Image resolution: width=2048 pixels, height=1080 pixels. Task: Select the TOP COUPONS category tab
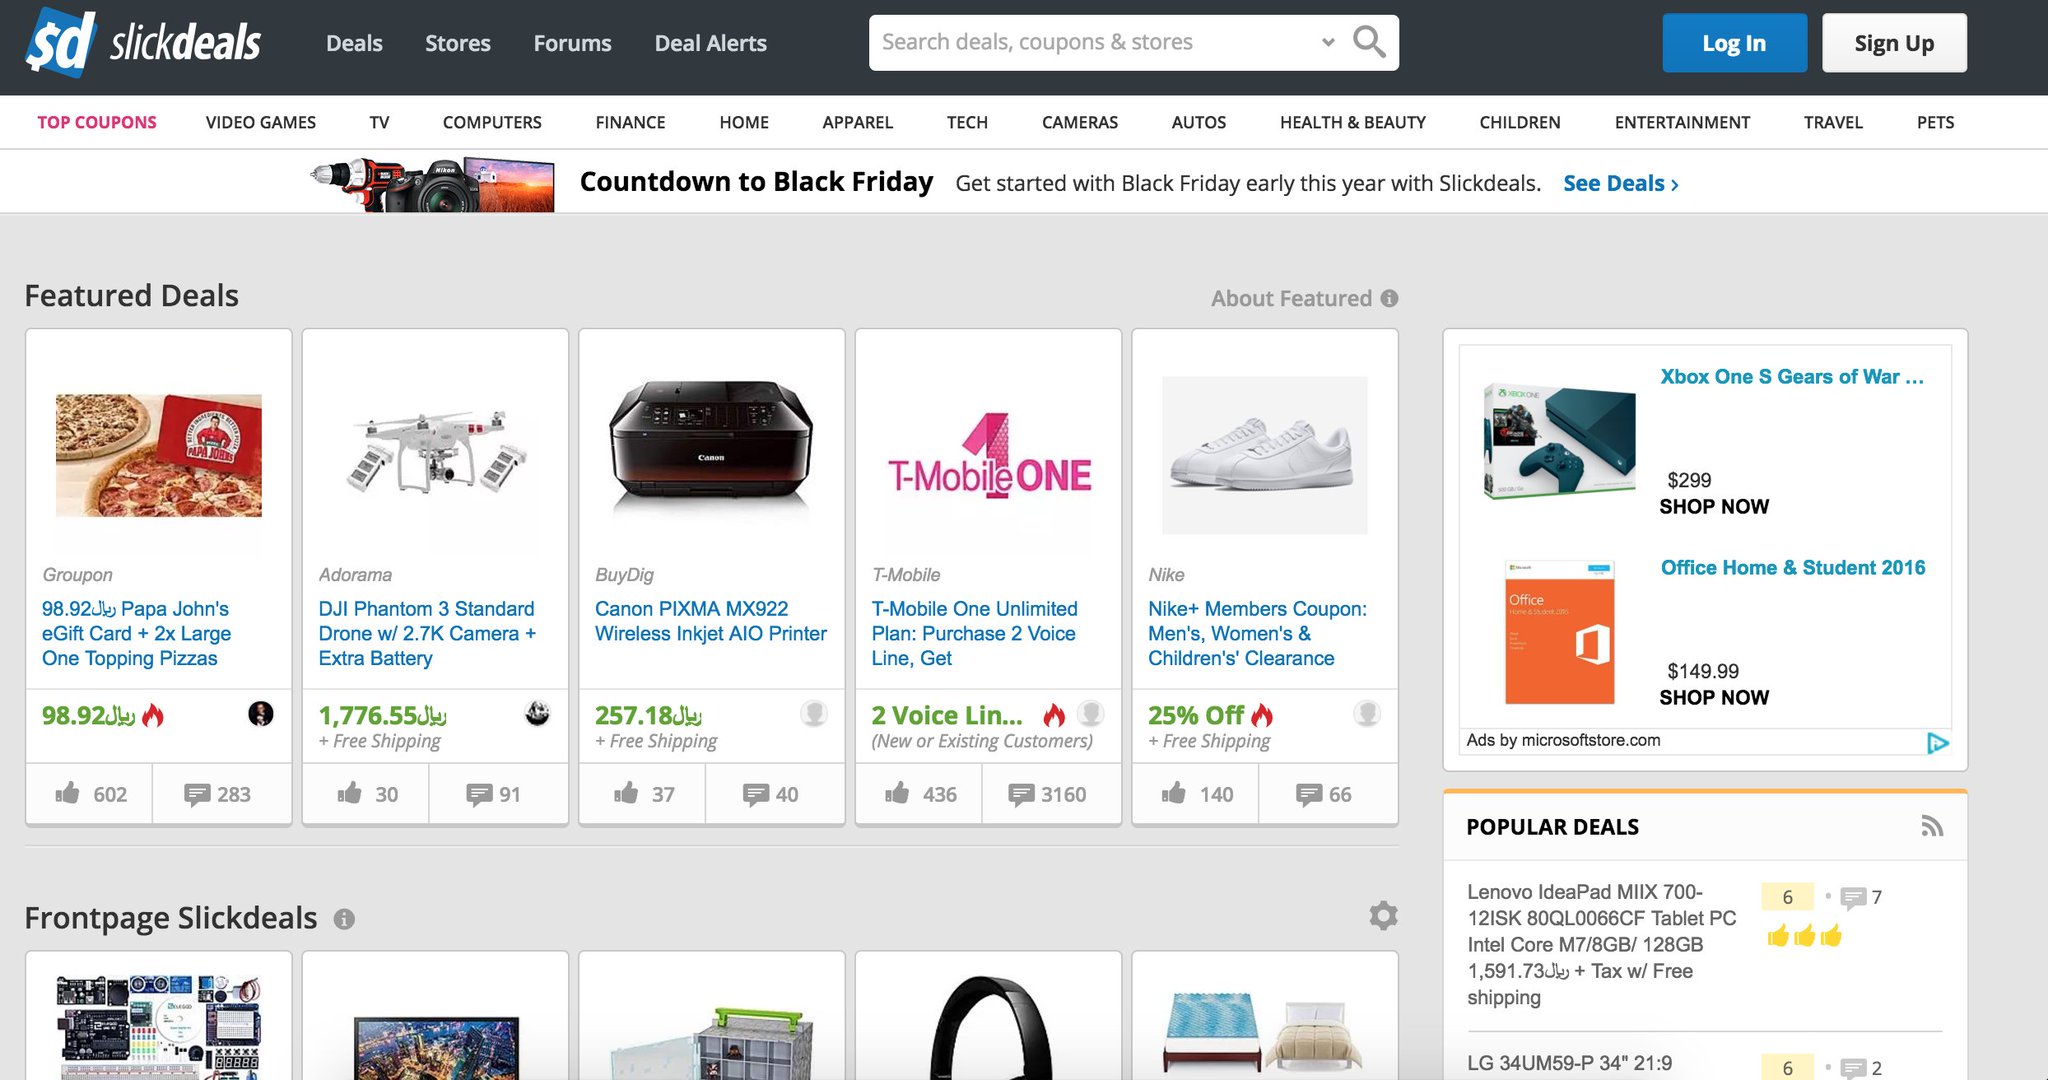click(x=97, y=122)
